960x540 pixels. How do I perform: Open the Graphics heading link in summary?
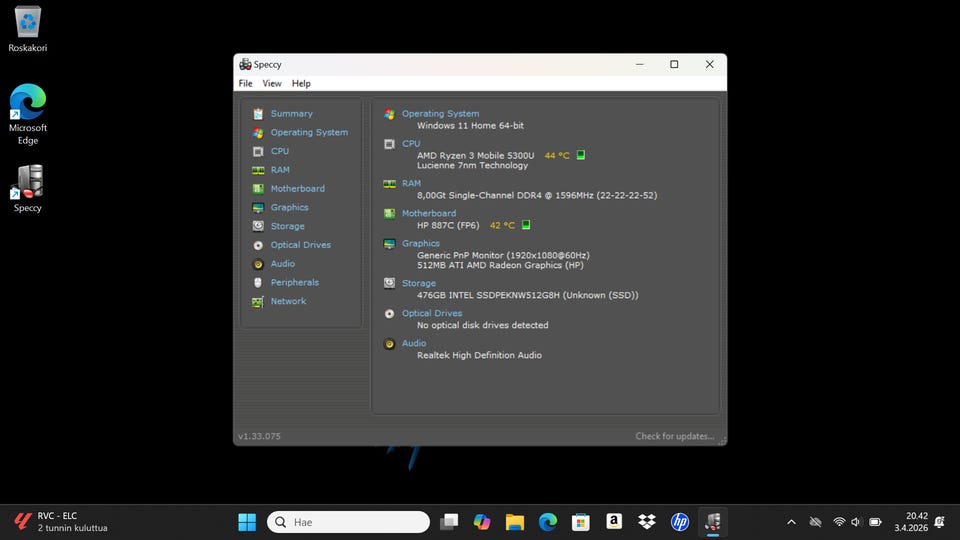coord(421,243)
